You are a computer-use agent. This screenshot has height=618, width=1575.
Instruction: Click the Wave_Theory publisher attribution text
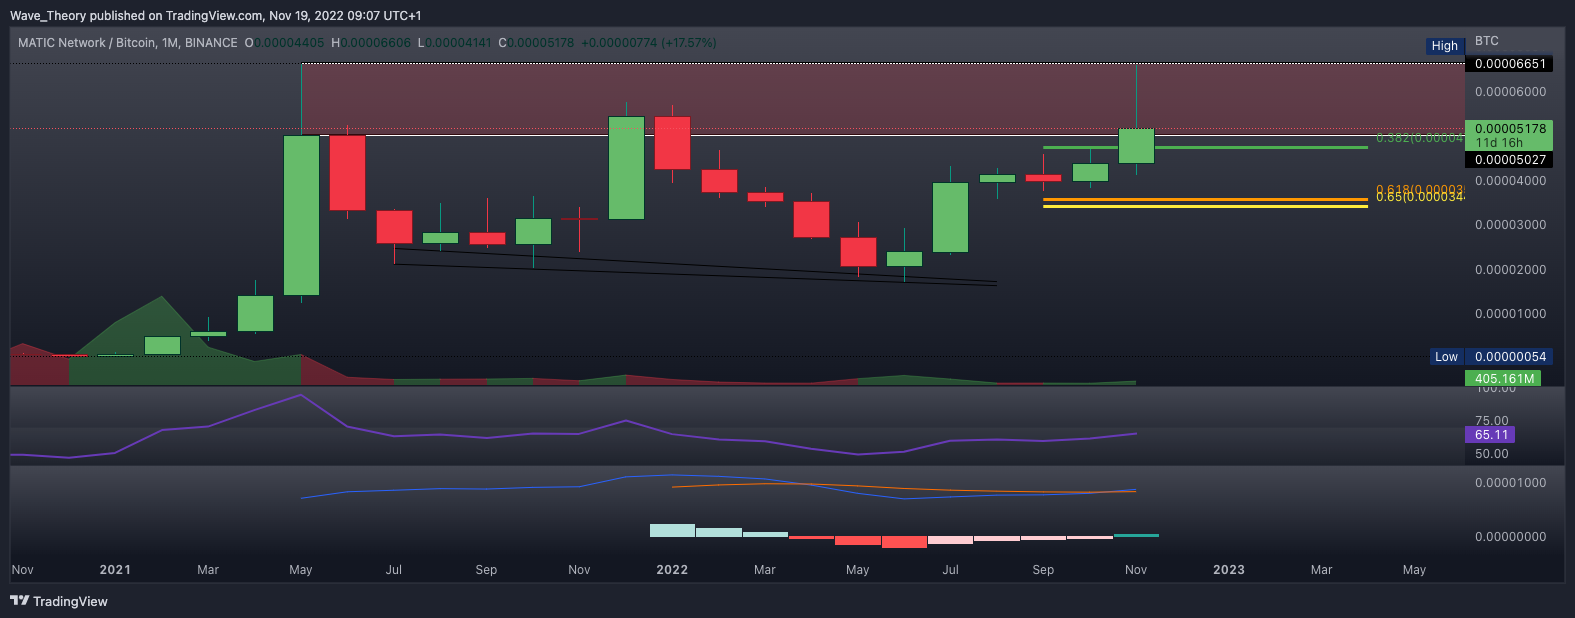[215, 16]
